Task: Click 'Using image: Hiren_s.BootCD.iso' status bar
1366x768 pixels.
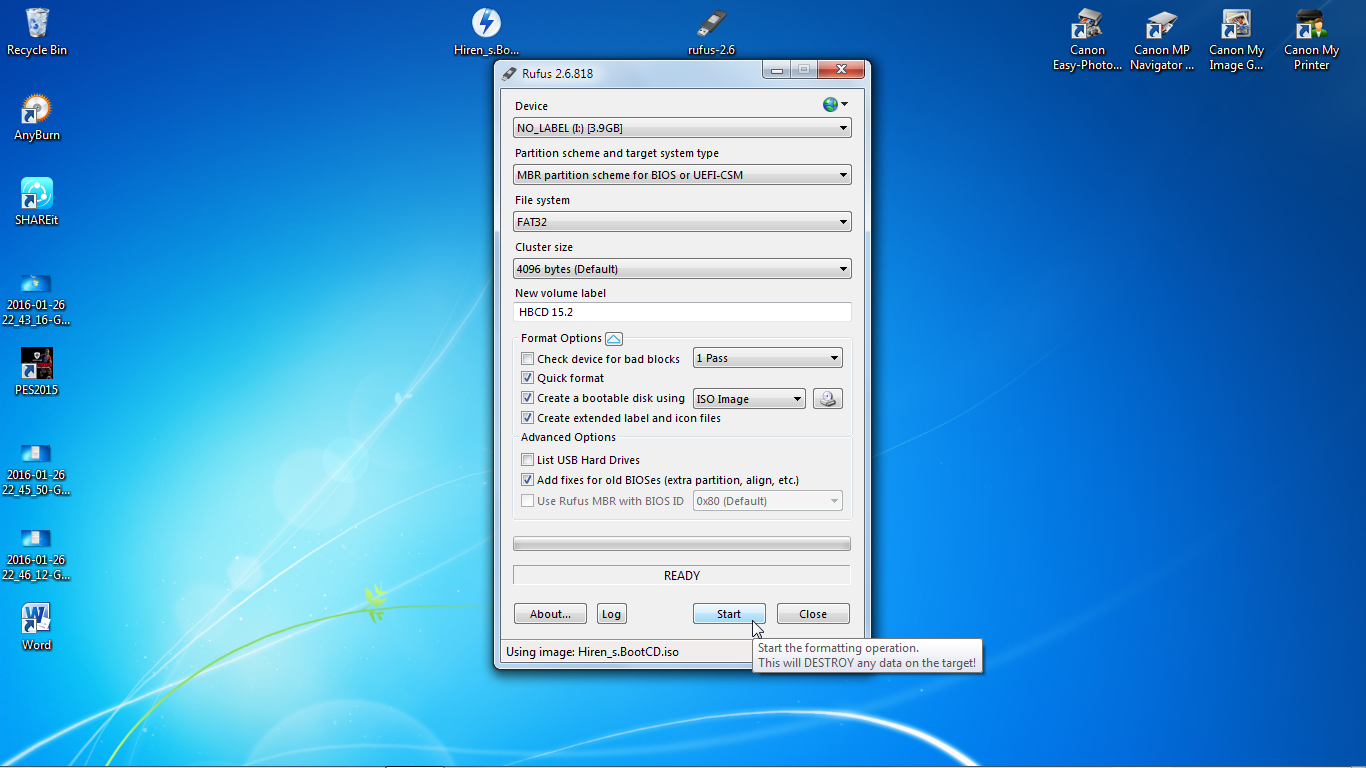Action: (592, 652)
